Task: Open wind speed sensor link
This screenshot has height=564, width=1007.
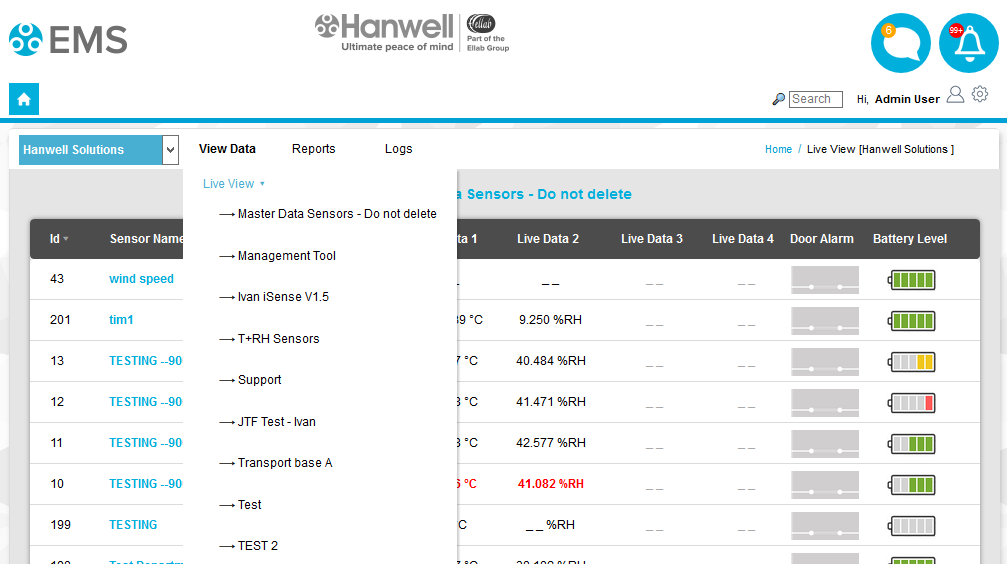Action: (x=141, y=279)
